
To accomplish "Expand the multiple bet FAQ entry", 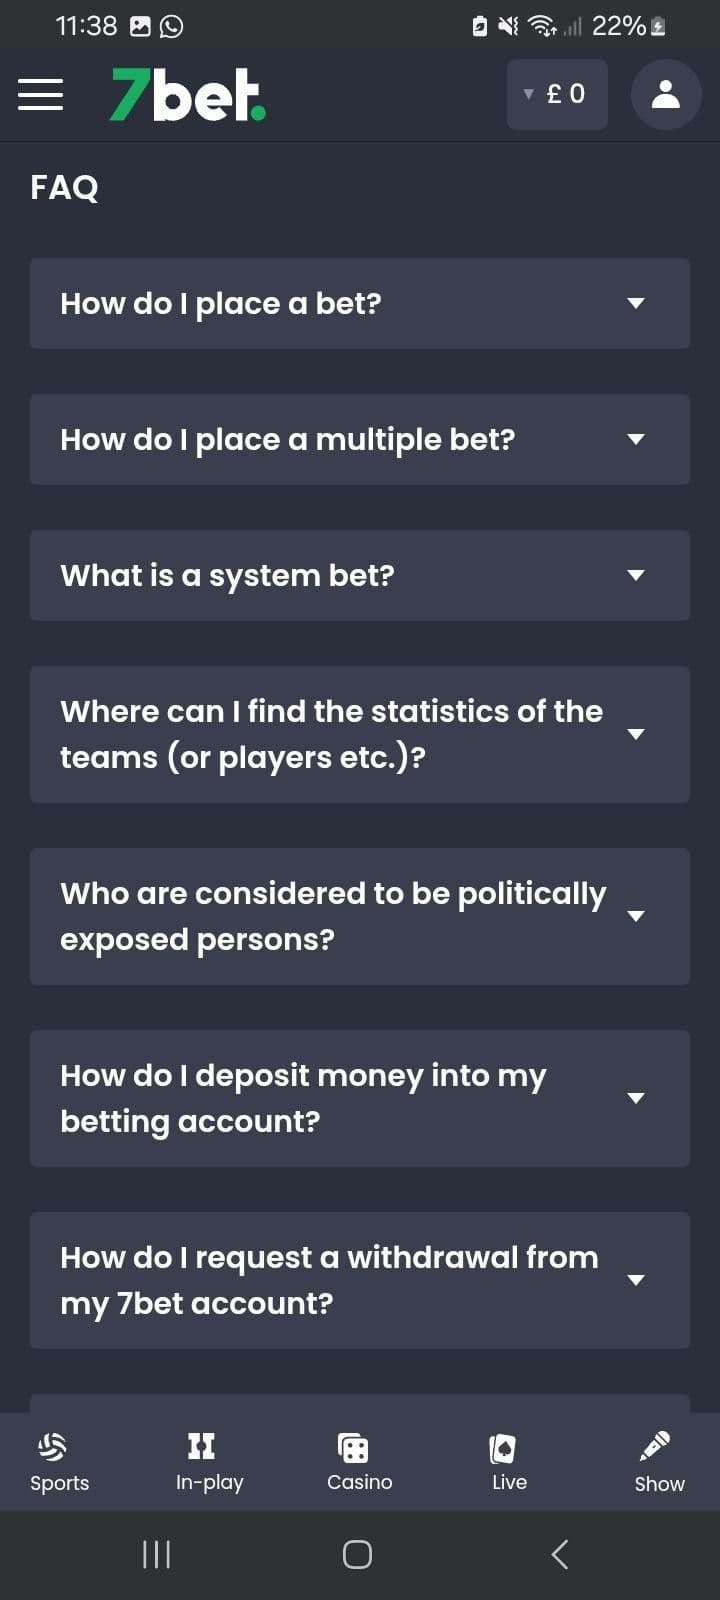I will coord(360,439).
